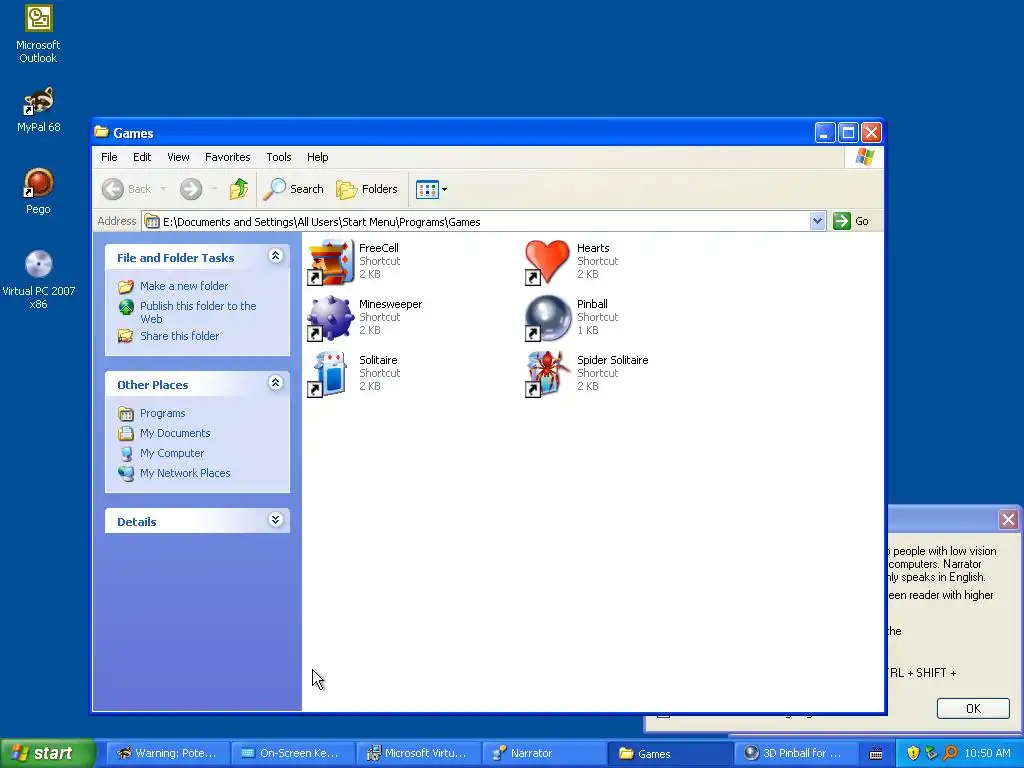Select the Minesweeper shortcut icon
Viewport: 1024px width, 768px height.
(331, 318)
